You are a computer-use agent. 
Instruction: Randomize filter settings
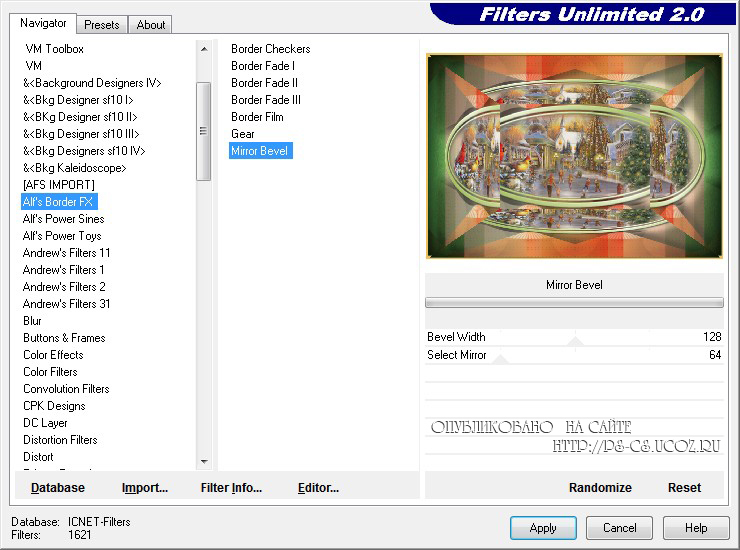pyautogui.click(x=600, y=488)
